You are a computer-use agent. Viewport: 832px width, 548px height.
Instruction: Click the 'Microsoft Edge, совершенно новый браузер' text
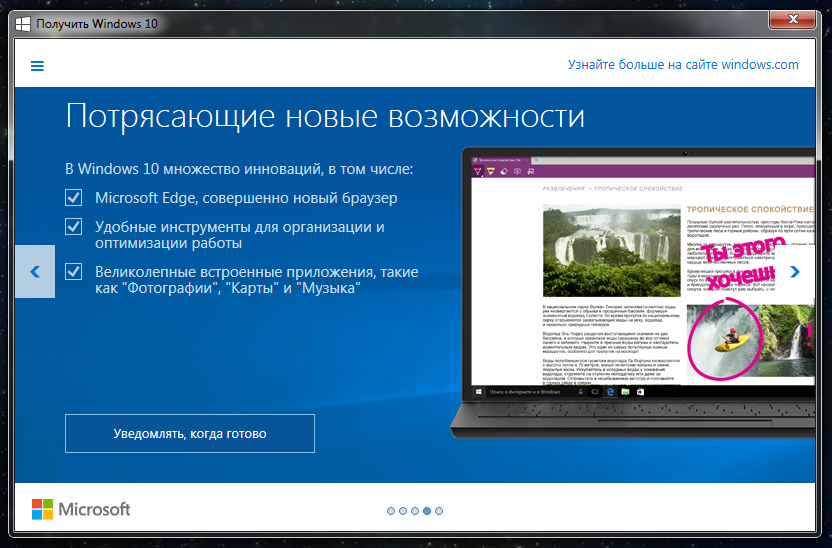pos(246,198)
